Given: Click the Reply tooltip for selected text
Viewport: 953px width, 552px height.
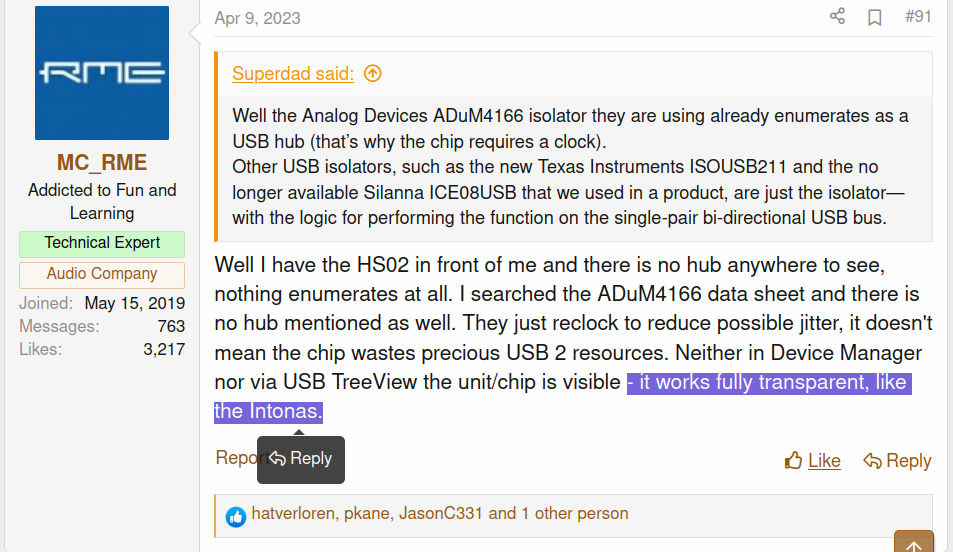Looking at the screenshot, I should click(301, 459).
